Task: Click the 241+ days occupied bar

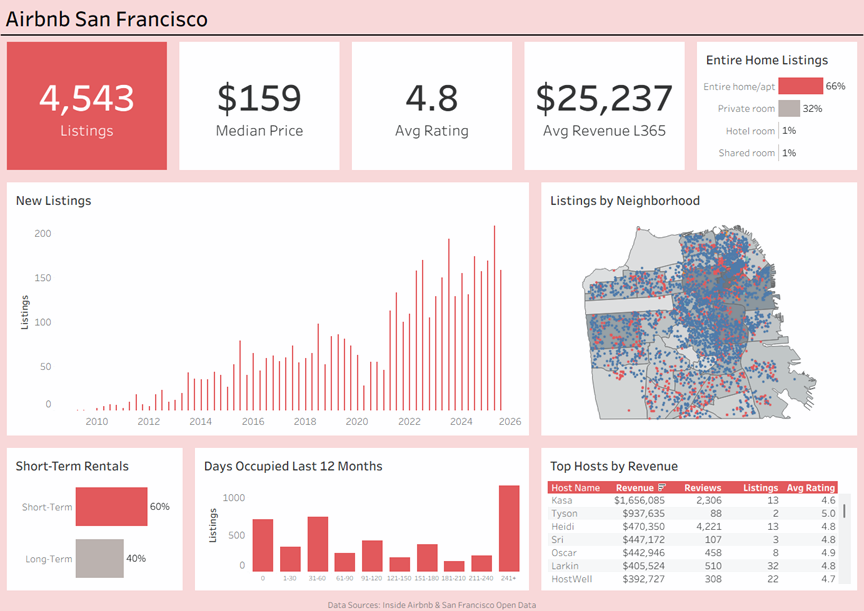Action: [509, 528]
